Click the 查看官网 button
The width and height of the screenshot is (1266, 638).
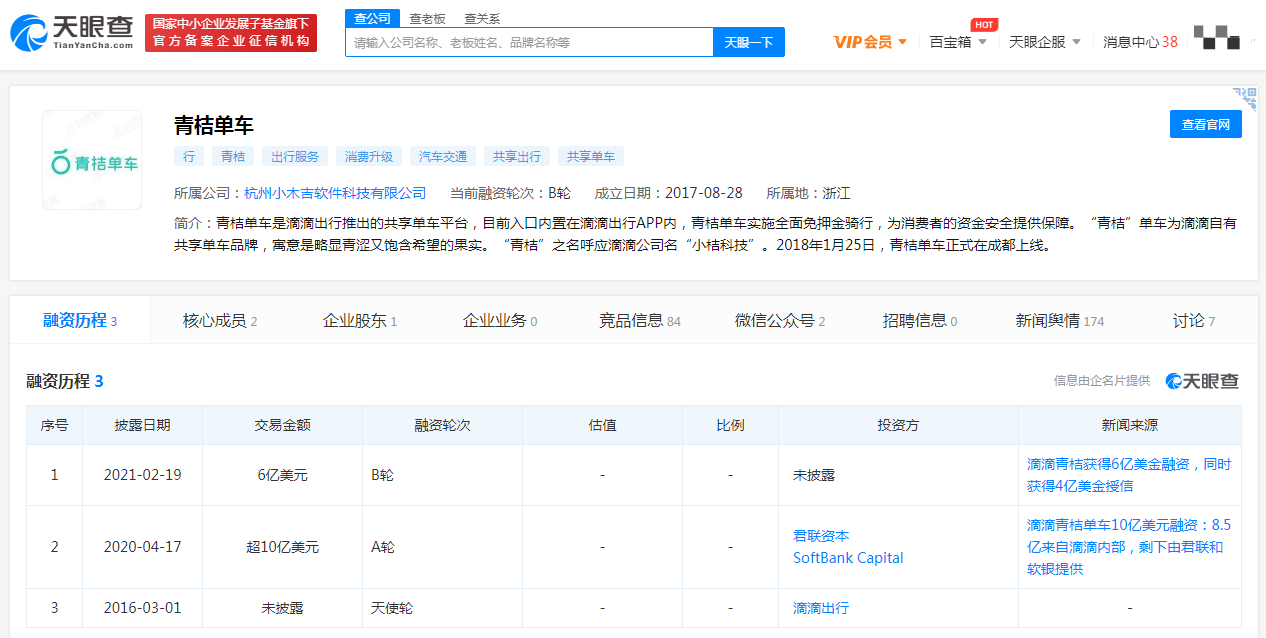pos(1206,124)
